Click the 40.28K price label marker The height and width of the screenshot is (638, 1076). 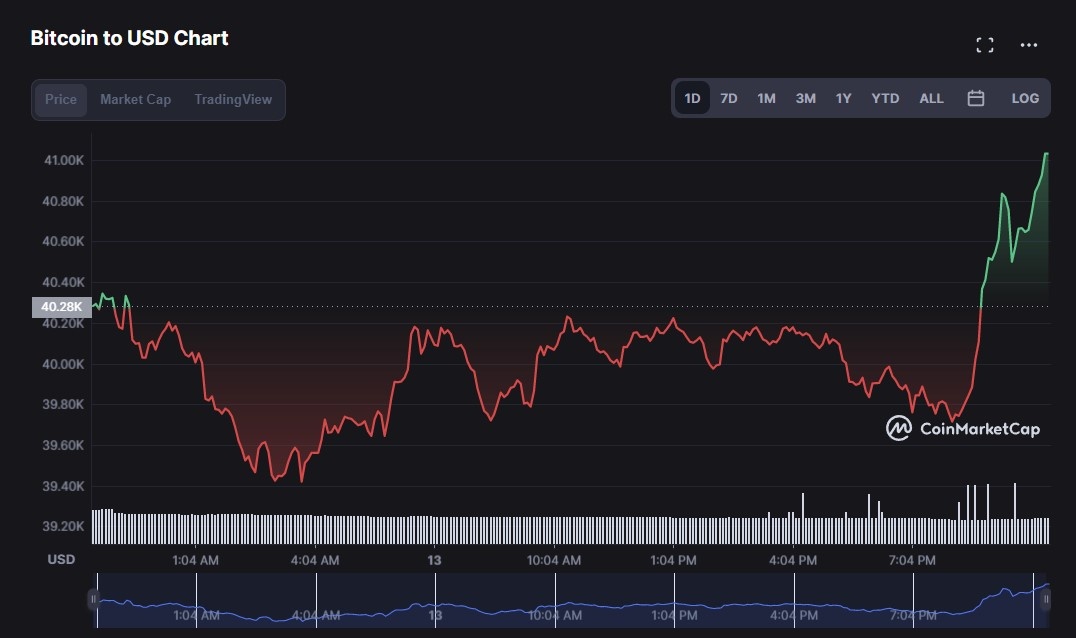click(61, 307)
